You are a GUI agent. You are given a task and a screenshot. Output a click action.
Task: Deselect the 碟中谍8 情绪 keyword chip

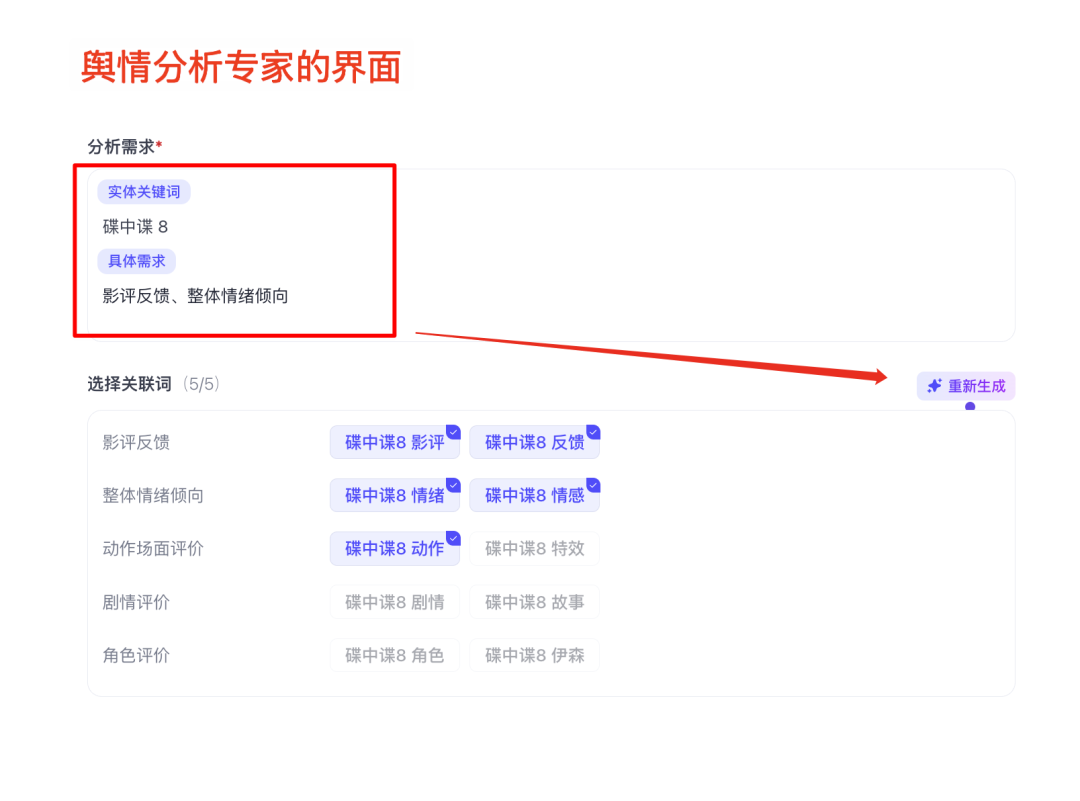coord(395,495)
